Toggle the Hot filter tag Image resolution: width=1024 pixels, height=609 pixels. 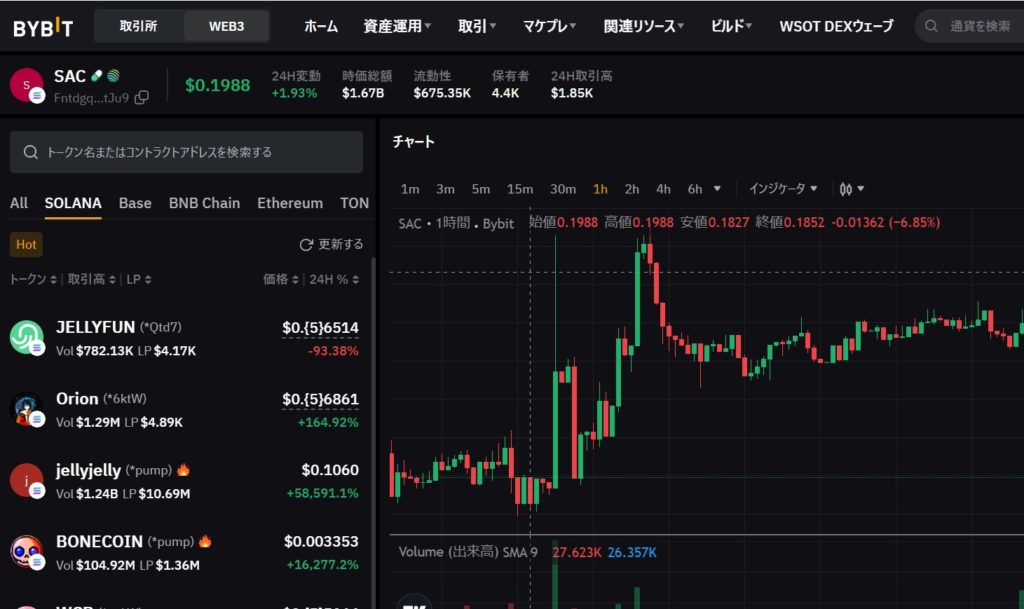[26, 245]
